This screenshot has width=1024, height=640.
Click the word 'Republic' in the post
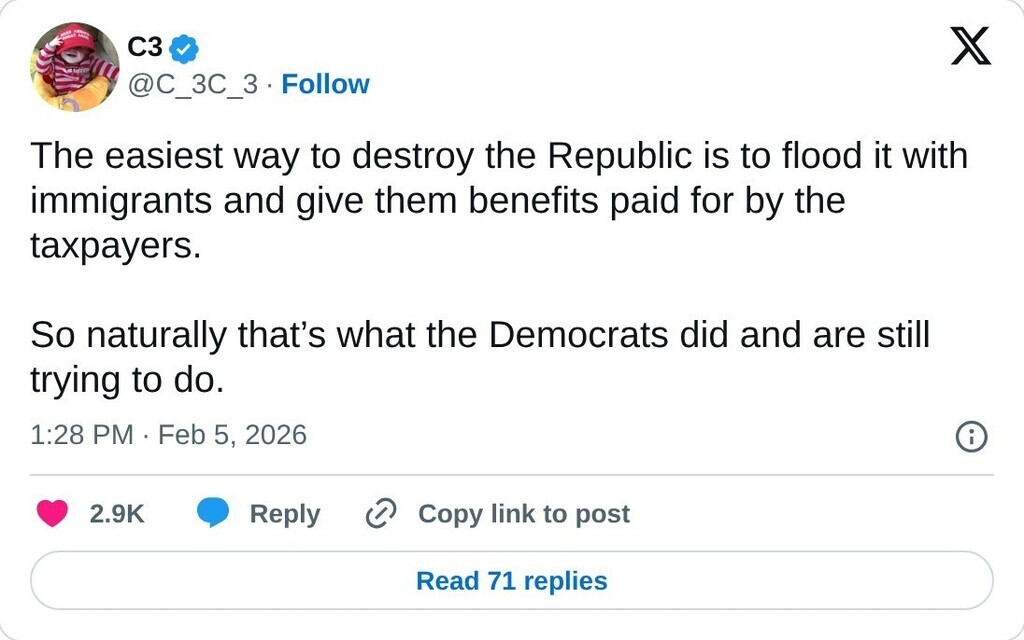point(620,157)
